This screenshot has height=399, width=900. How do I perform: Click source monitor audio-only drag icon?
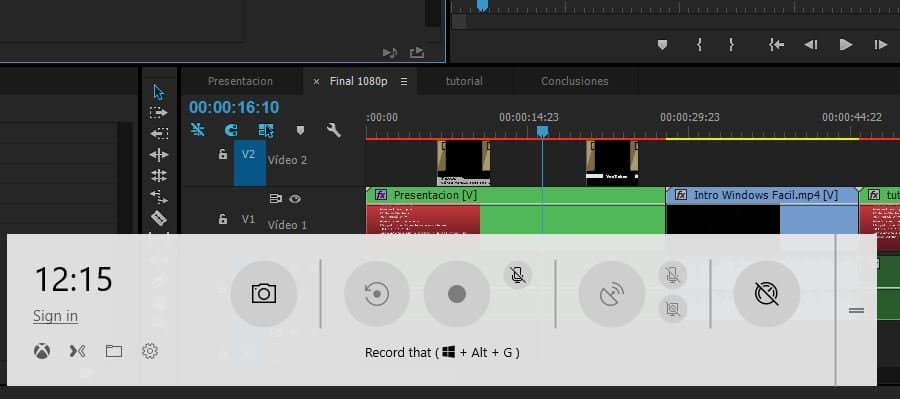click(390, 53)
